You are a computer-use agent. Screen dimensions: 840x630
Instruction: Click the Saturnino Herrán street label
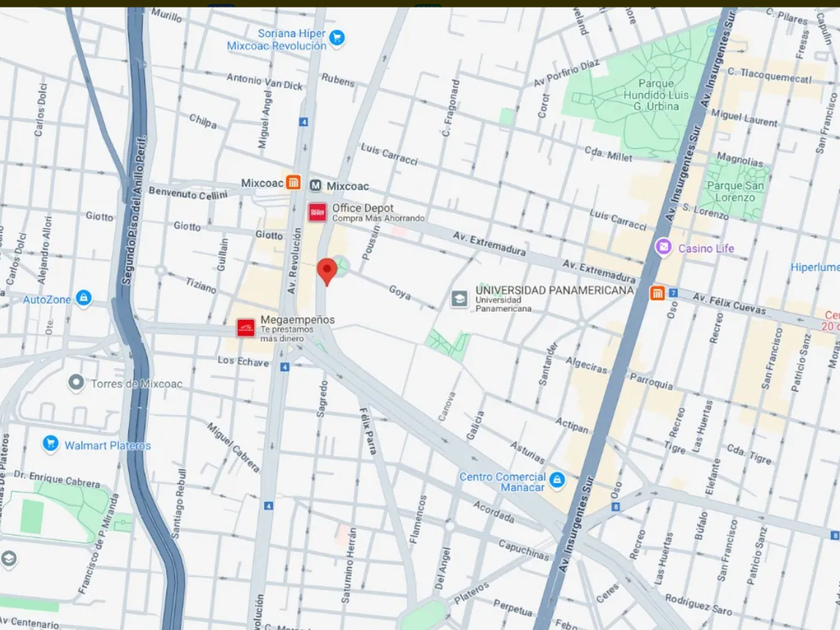pos(349,565)
